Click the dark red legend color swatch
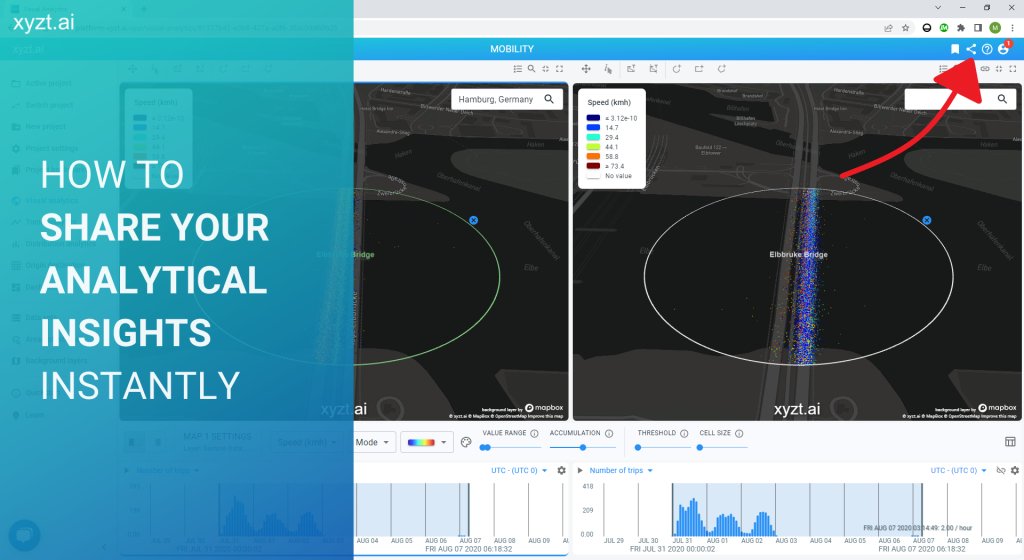 click(593, 166)
